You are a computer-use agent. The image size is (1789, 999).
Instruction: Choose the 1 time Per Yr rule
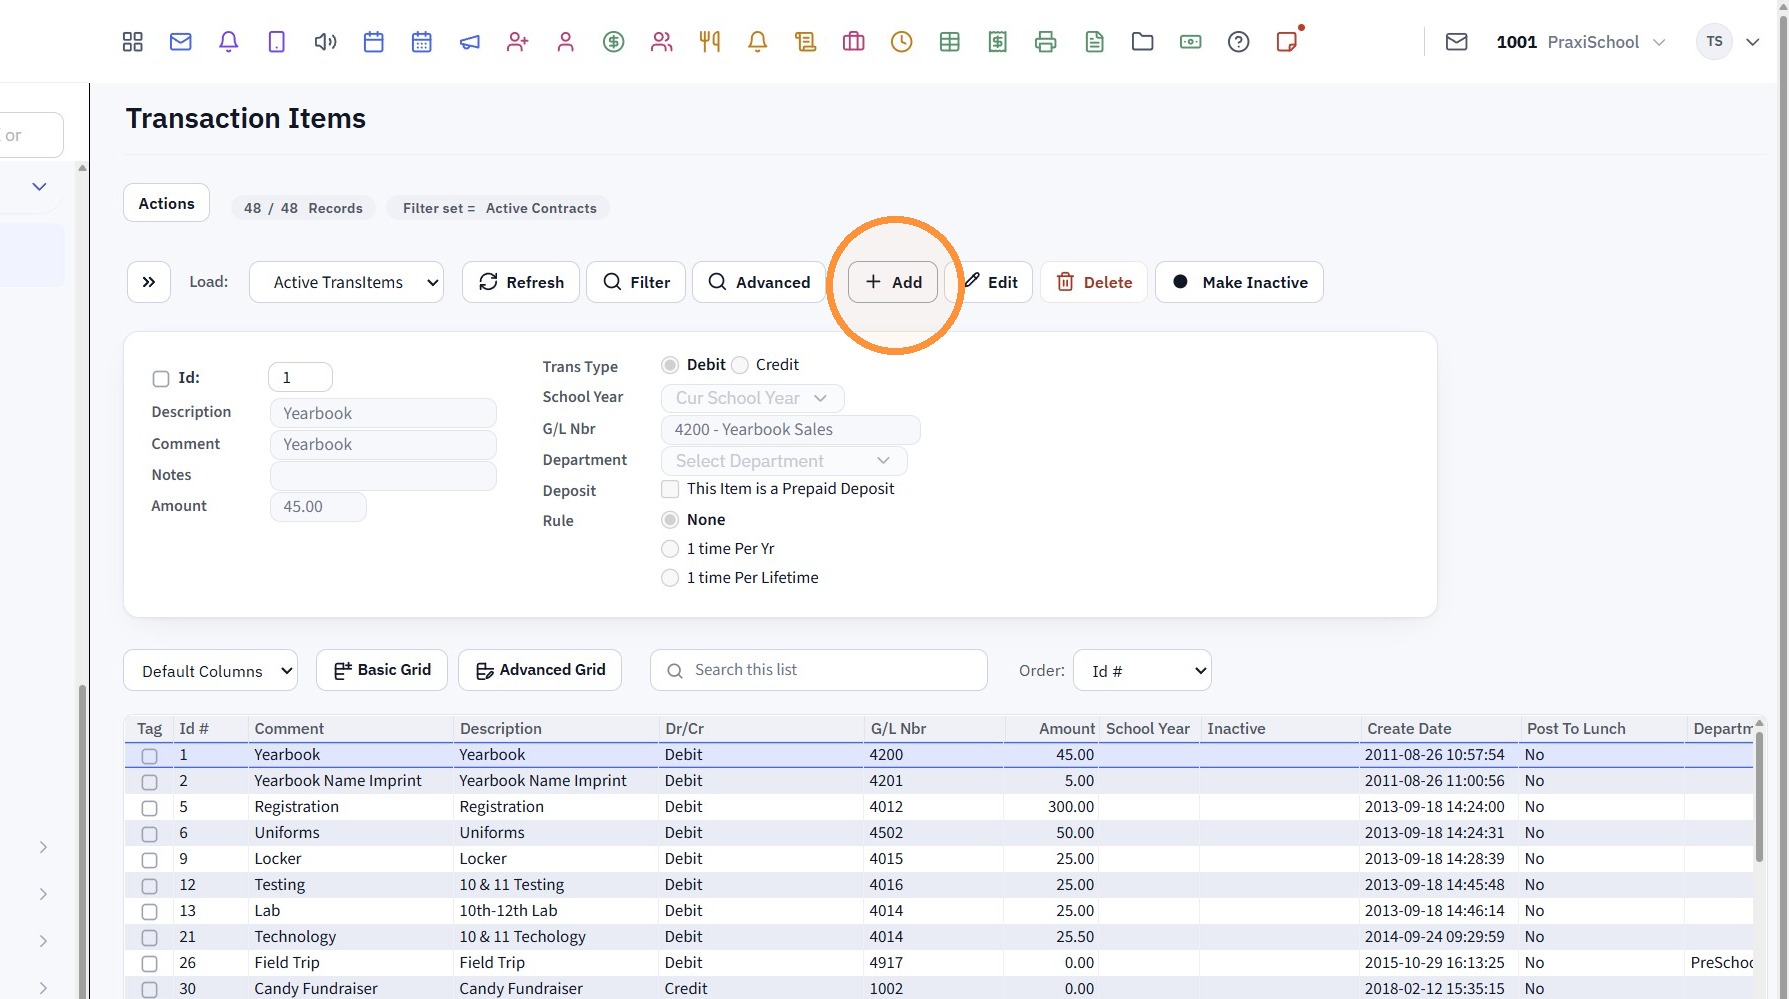point(670,549)
